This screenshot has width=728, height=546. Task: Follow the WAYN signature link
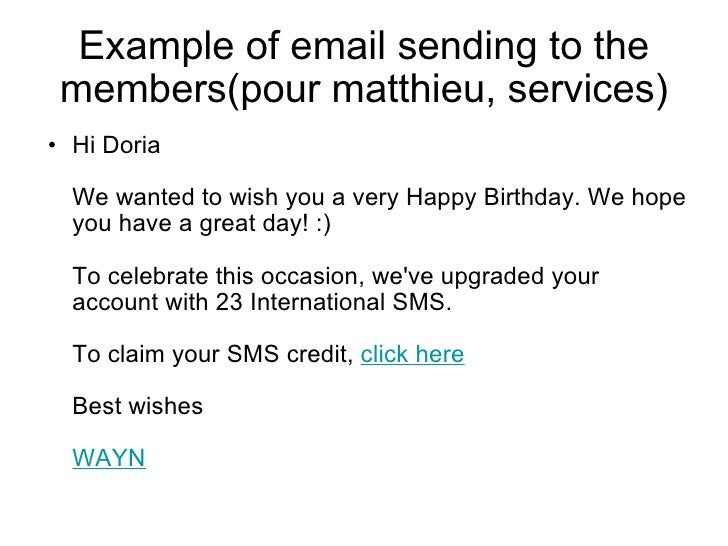pos(109,458)
